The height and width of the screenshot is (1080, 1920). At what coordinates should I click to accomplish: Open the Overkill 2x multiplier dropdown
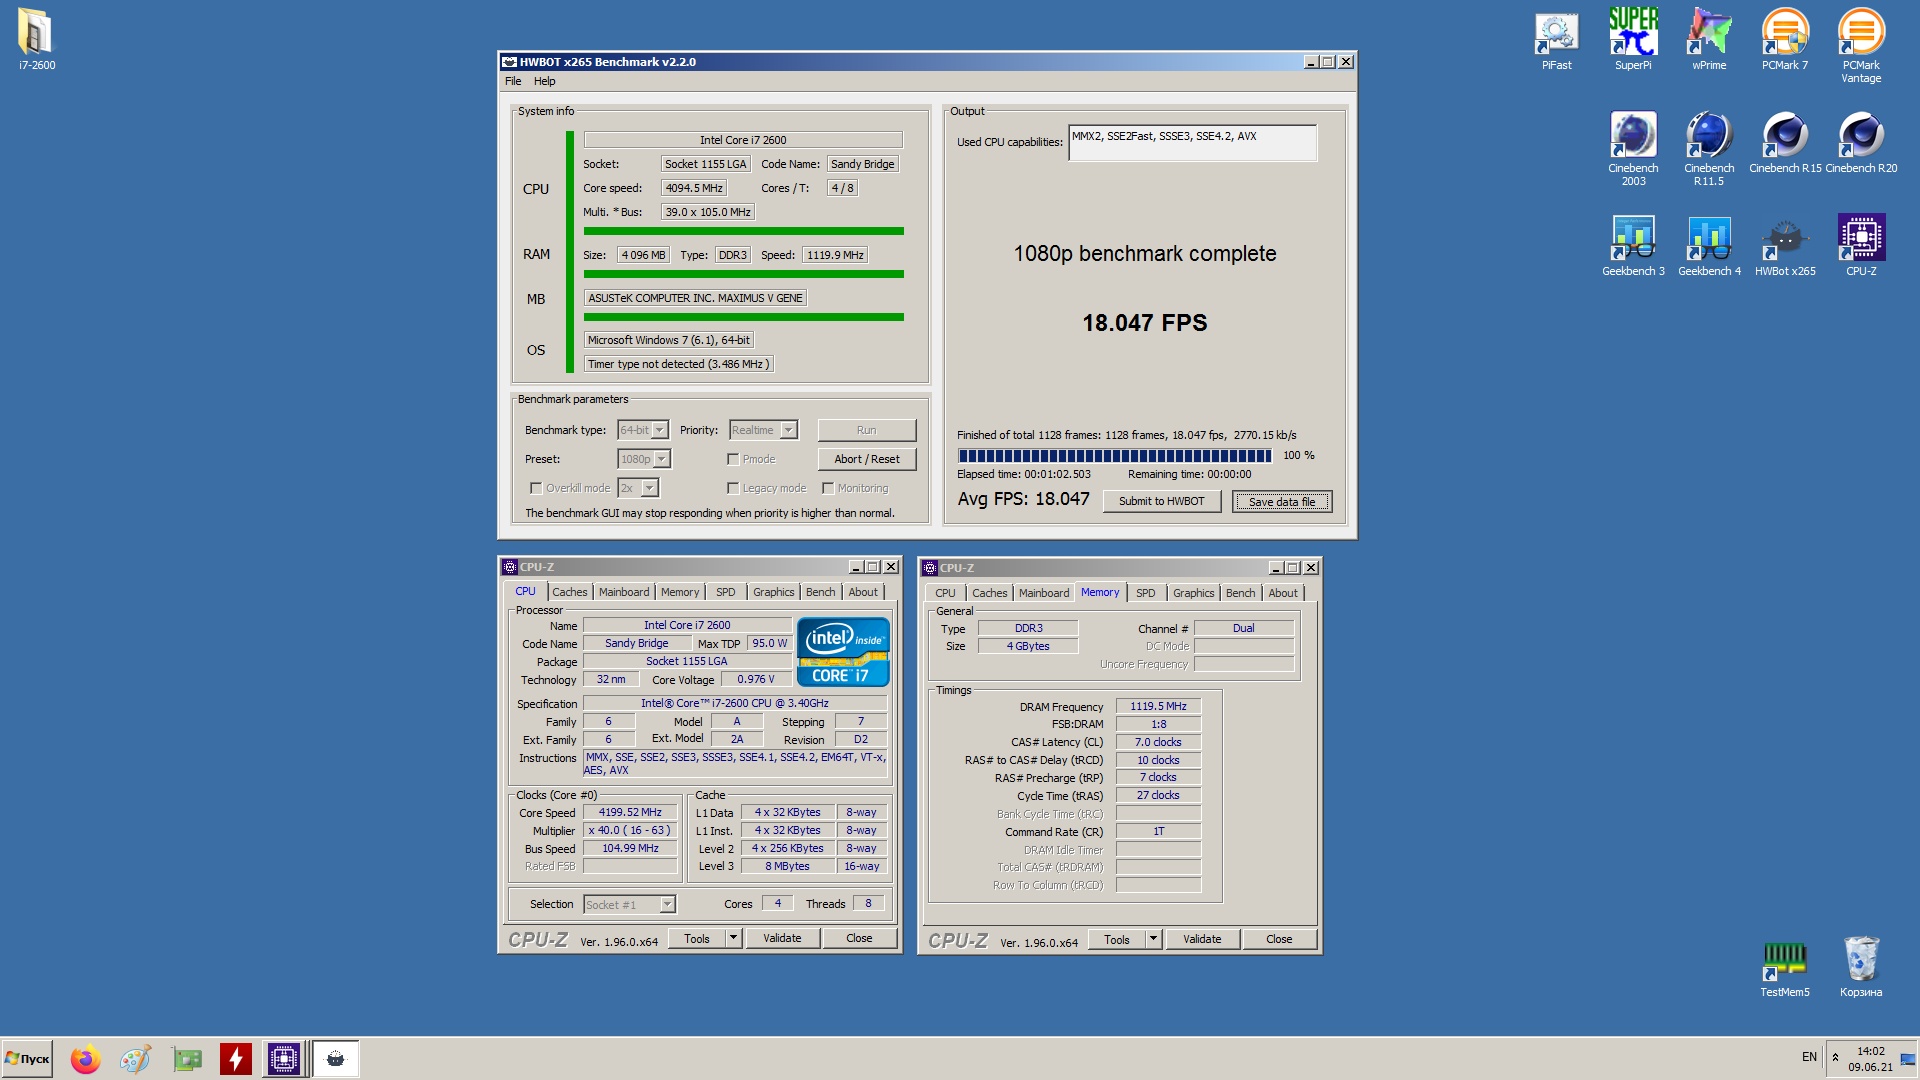650,488
